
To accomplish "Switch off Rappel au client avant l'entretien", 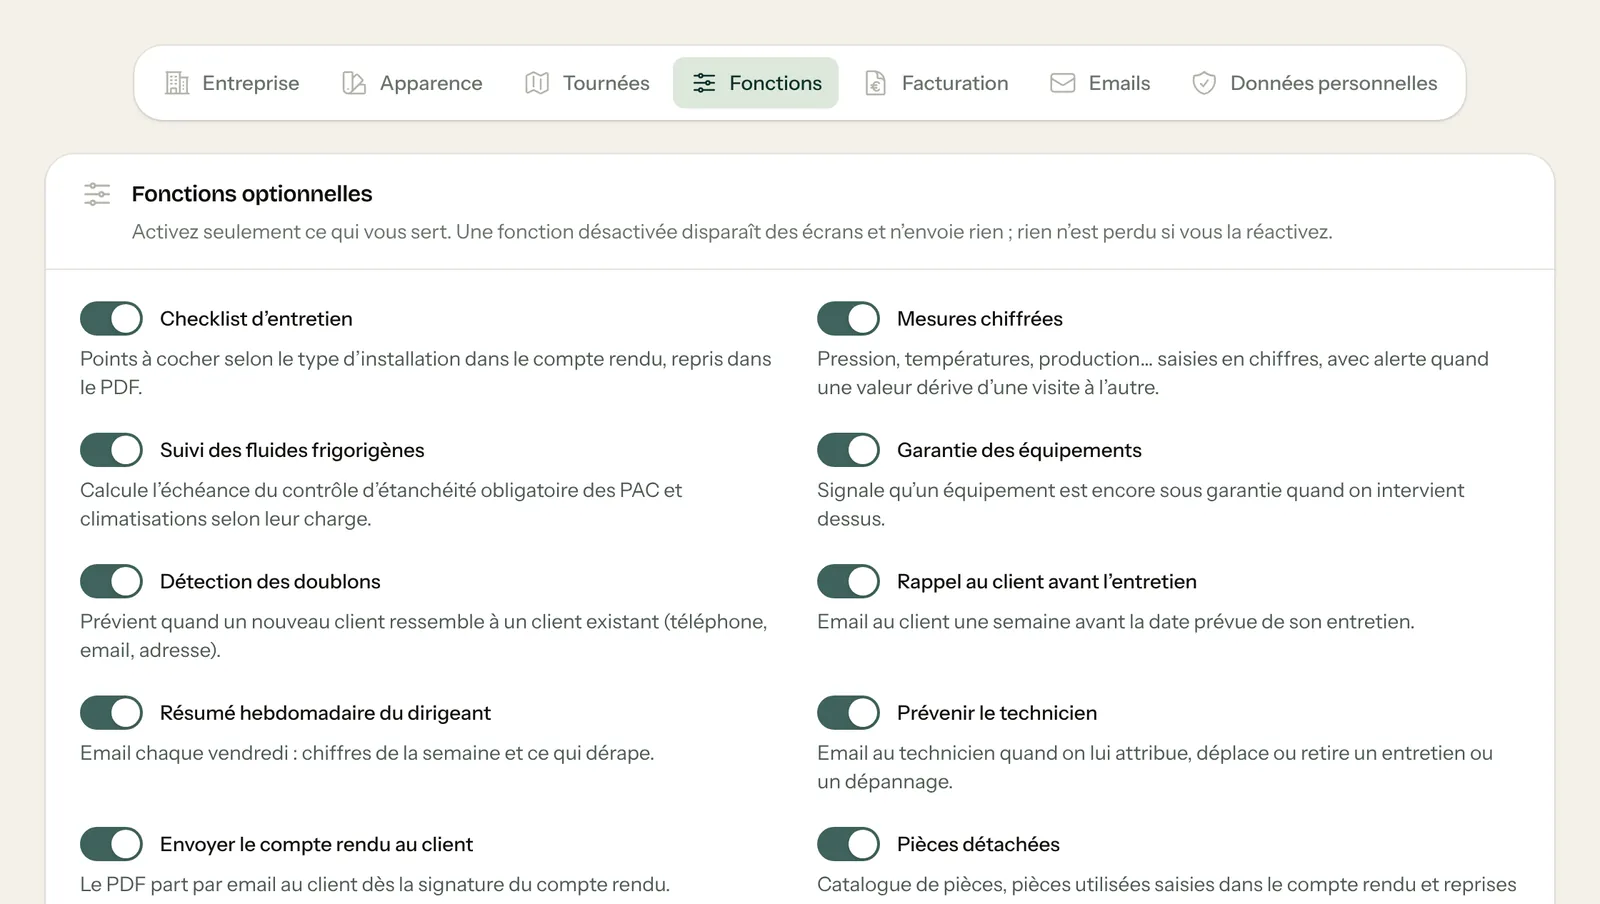I will click(848, 581).
